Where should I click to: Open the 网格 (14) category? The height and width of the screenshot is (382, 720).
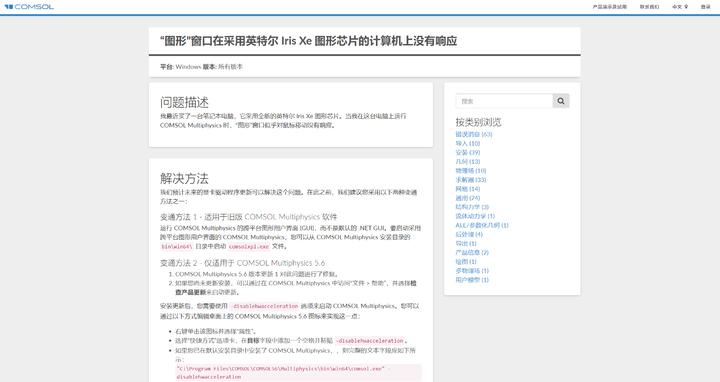[x=467, y=189]
